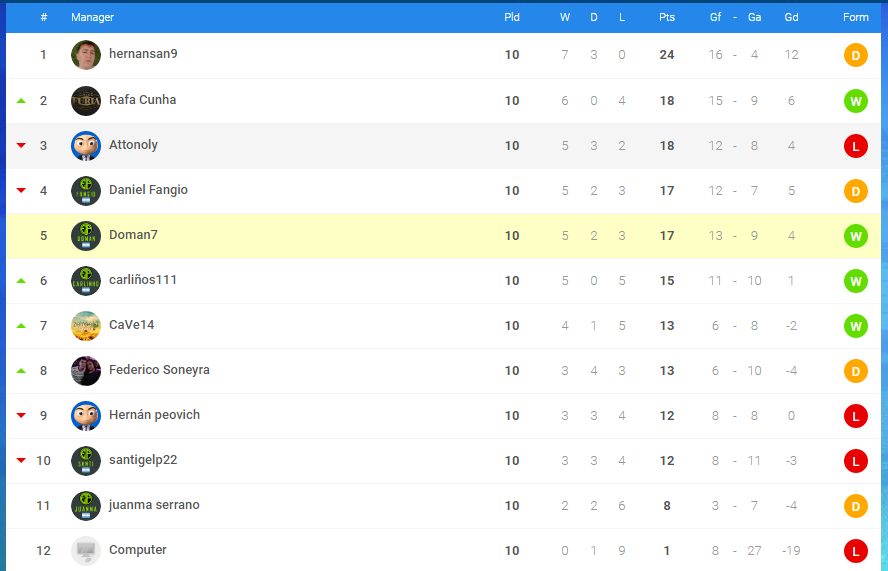Image resolution: width=888 pixels, height=571 pixels.
Task: Click the Form column header
Action: pos(855,17)
